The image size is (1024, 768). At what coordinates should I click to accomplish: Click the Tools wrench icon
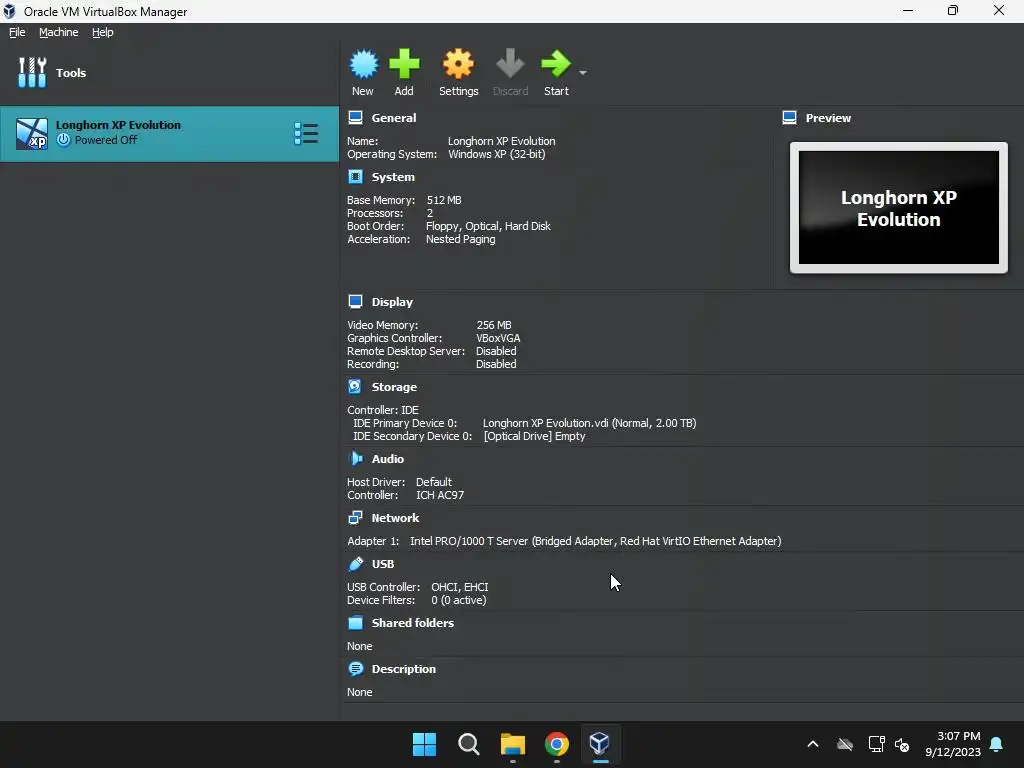pyautogui.click(x=32, y=72)
